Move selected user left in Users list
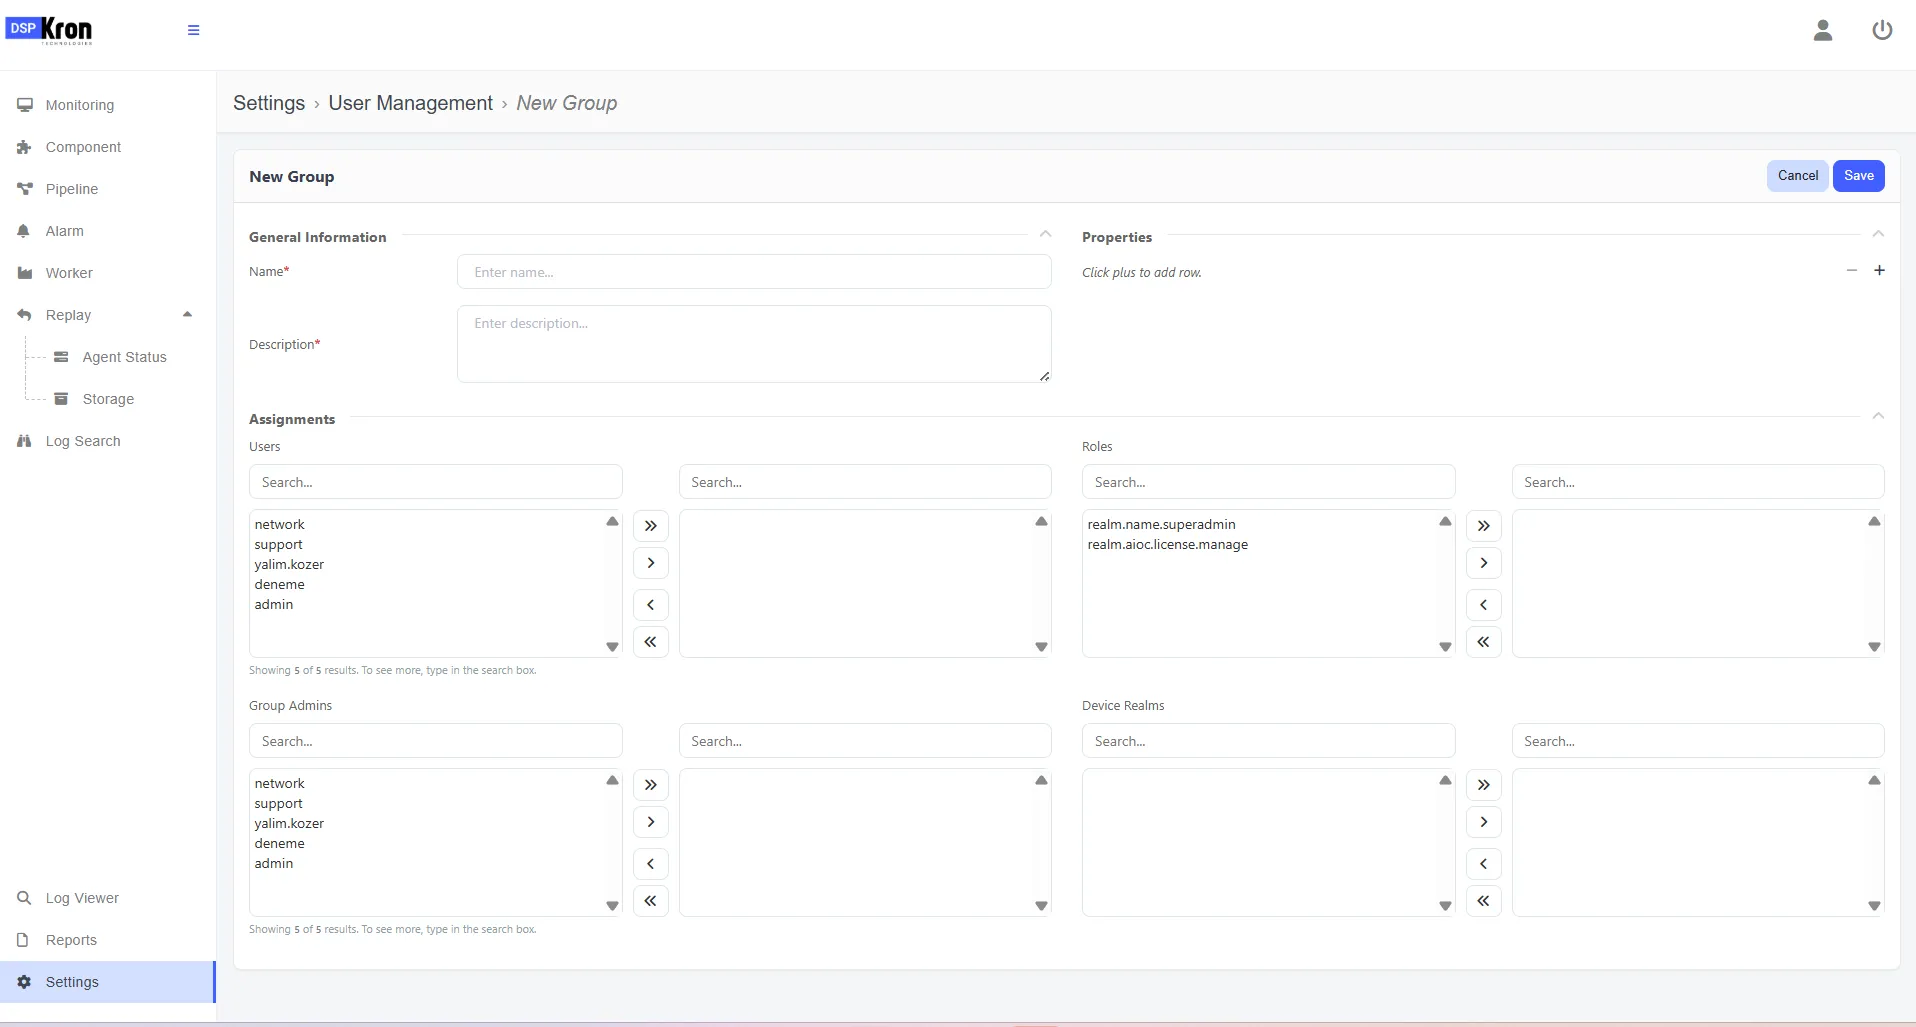 651,605
